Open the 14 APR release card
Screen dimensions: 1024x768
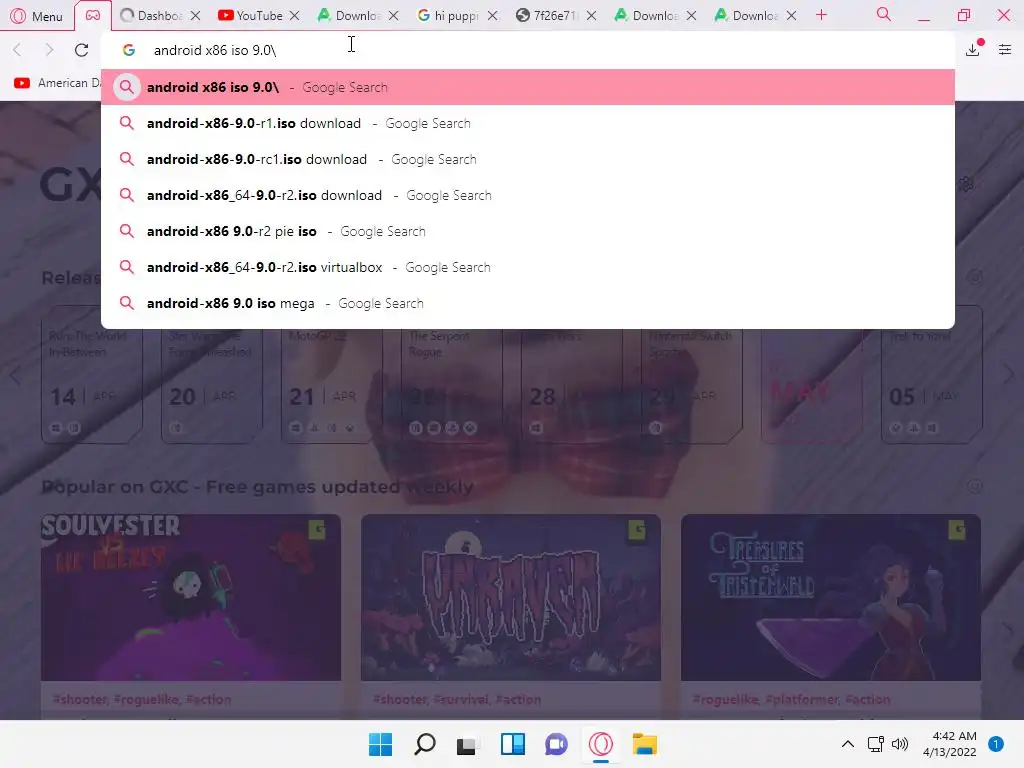(92, 385)
